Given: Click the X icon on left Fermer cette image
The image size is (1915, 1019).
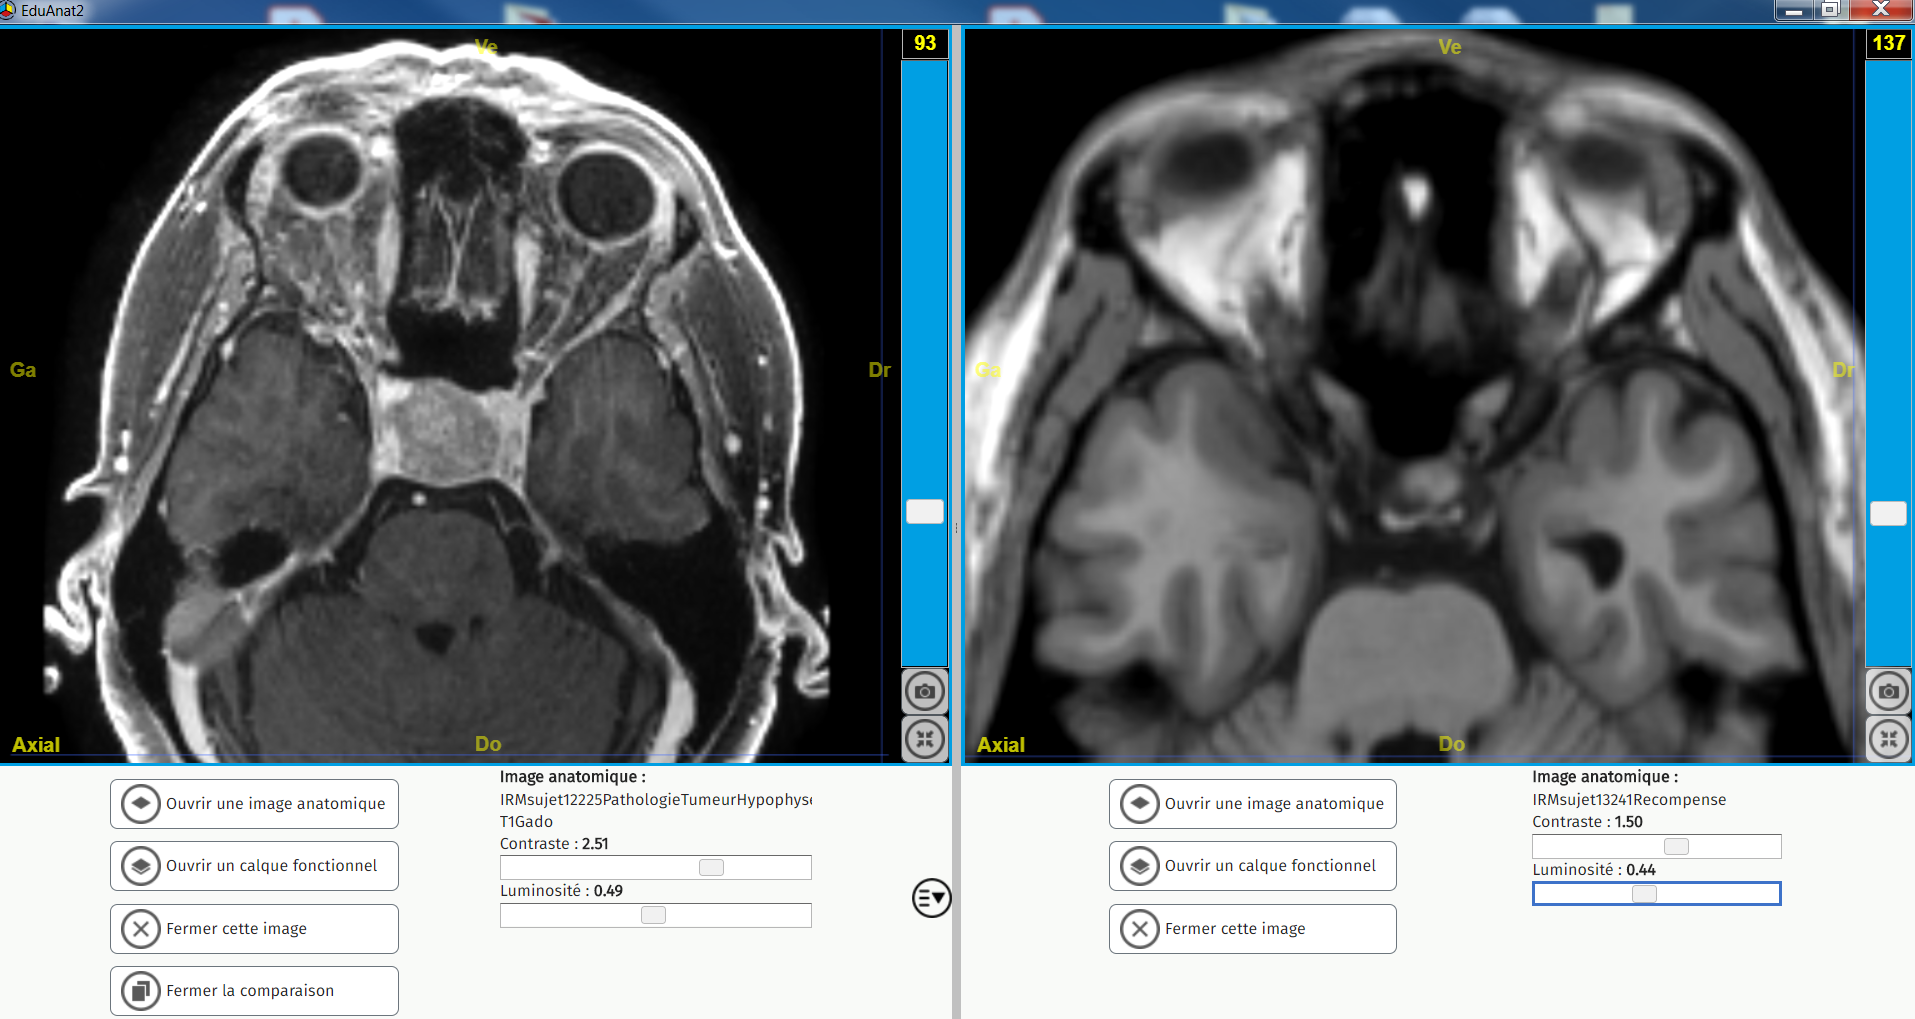Looking at the screenshot, I should tap(140, 928).
